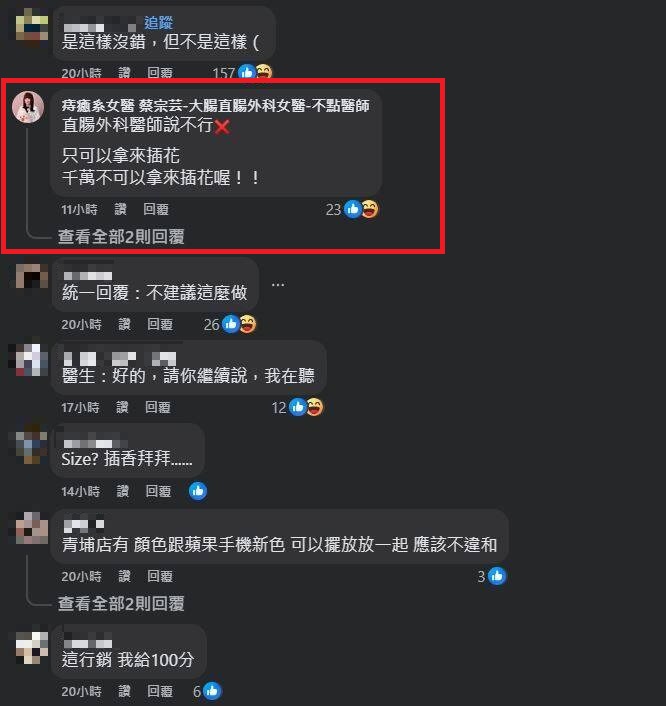Click the like reaction icon beside count 23
The image size is (666, 706).
pyautogui.click(x=353, y=209)
